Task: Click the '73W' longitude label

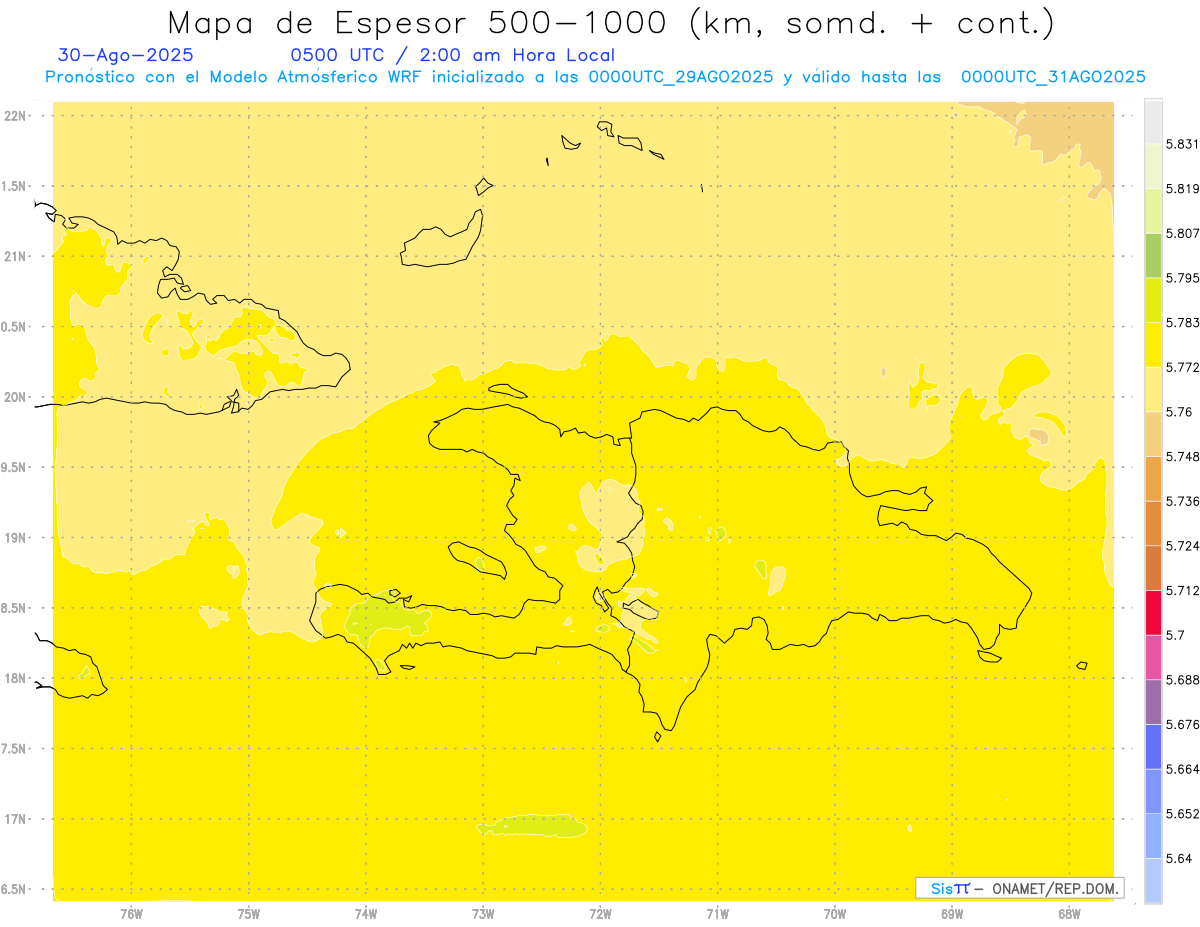Action: coord(483,914)
